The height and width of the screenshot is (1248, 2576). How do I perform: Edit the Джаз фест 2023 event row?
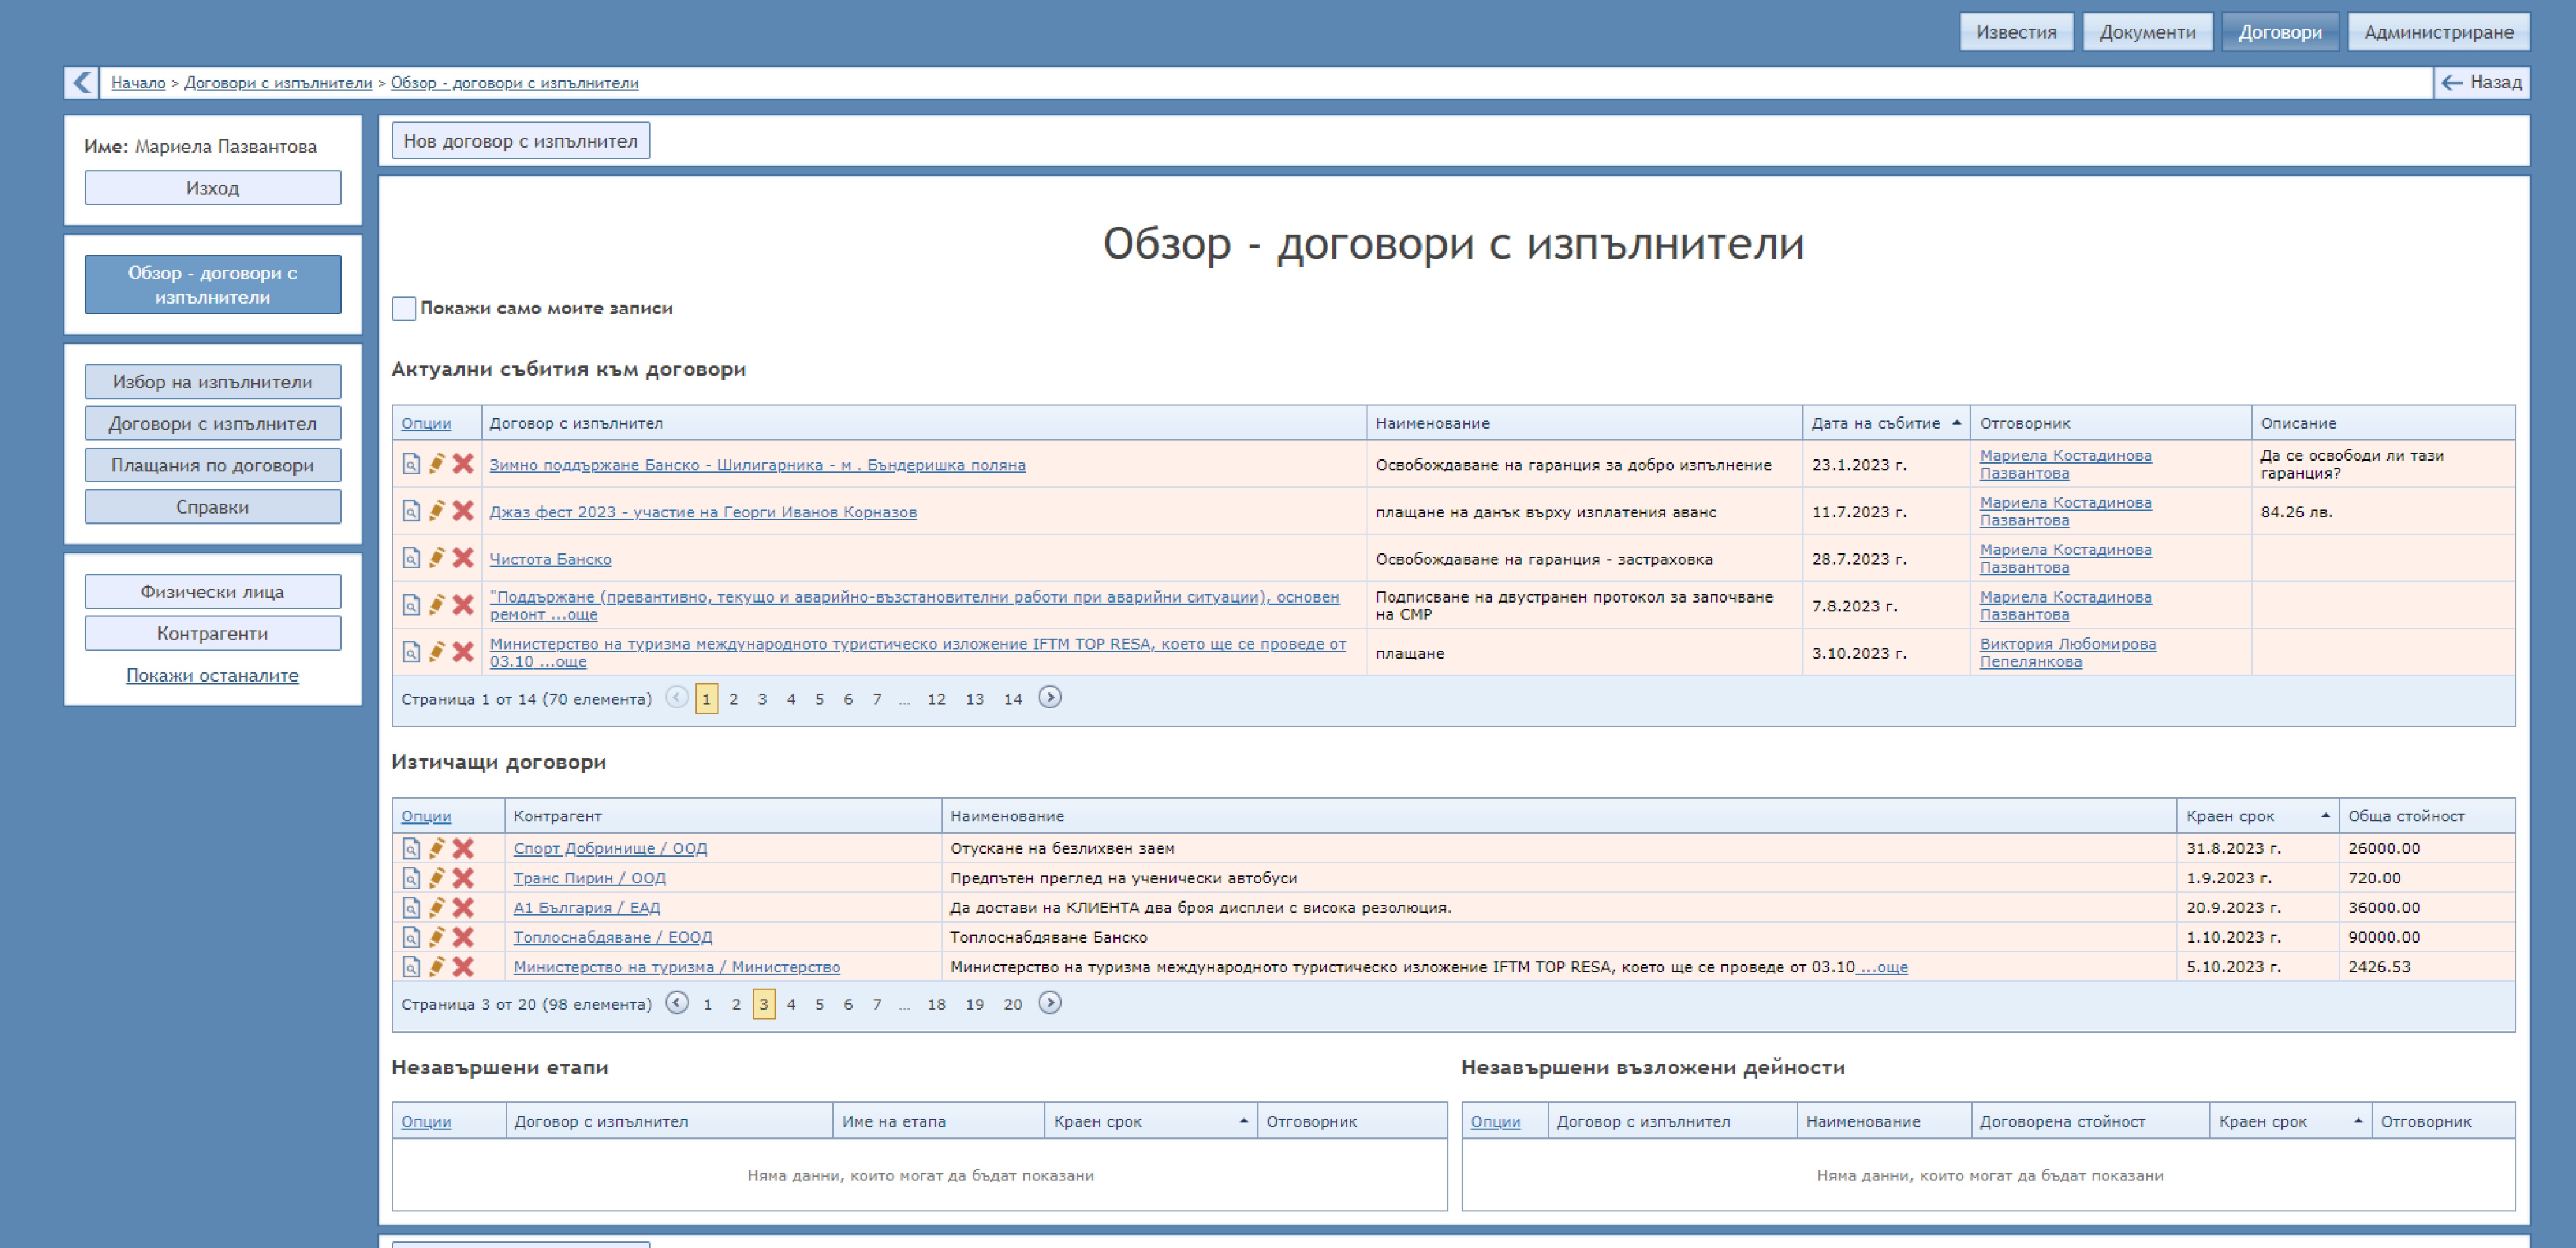tap(437, 511)
